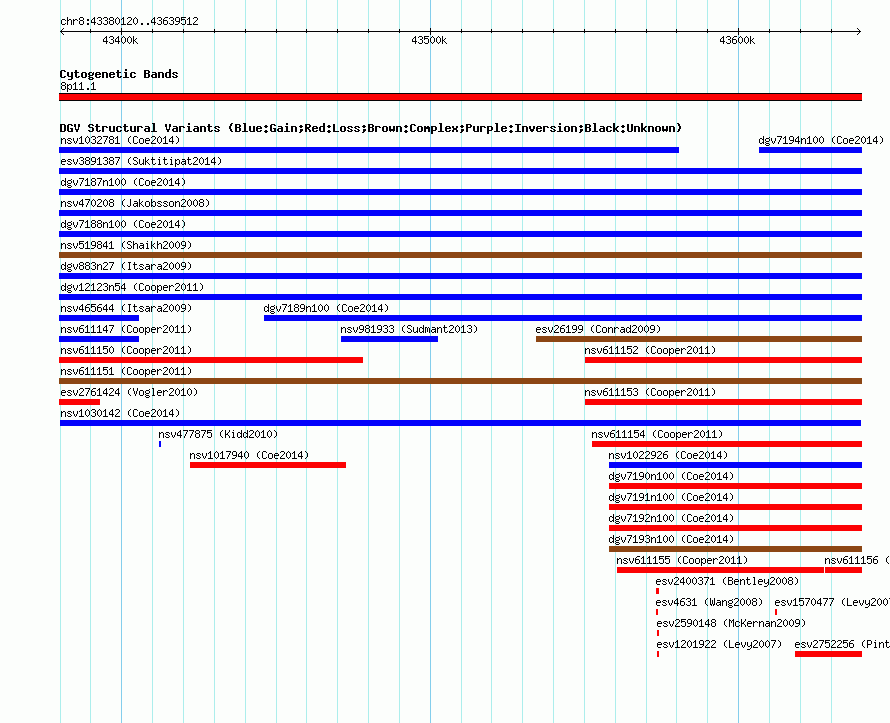This screenshot has width=890, height=723.
Task: Select dgv7191n100 (Coe2014) variant label
Action: coord(671,497)
